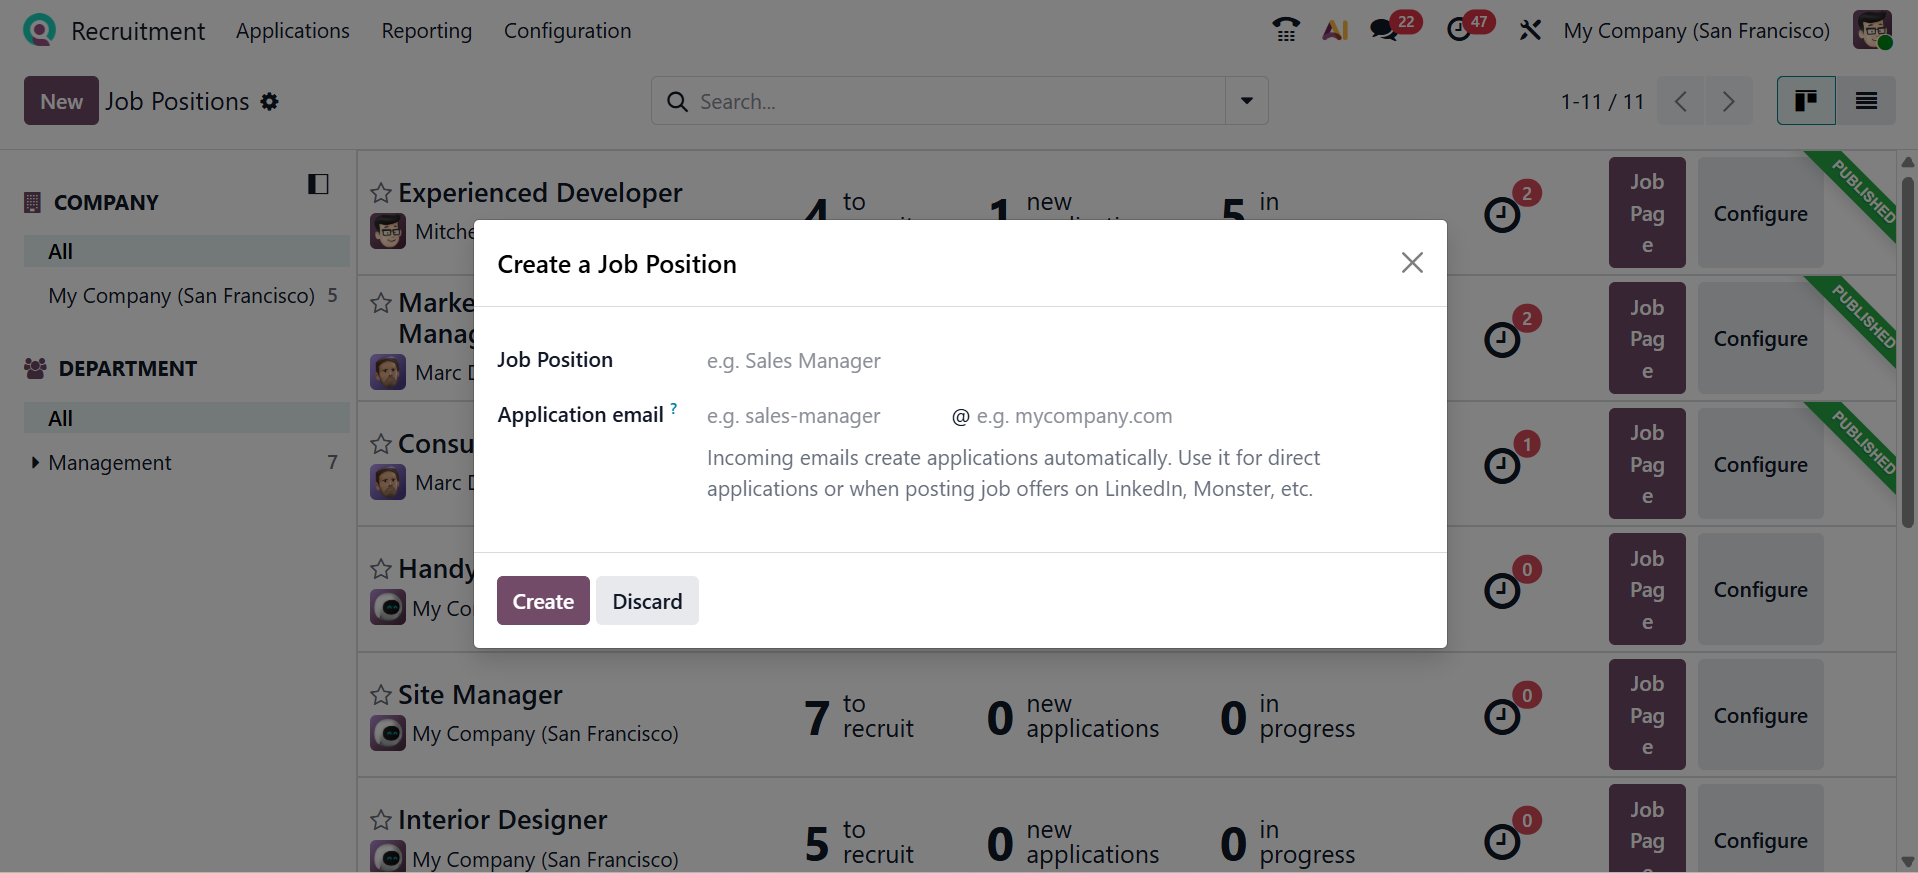Expand the Management department tree
Image resolution: width=1918 pixels, height=873 pixels.
coord(36,463)
